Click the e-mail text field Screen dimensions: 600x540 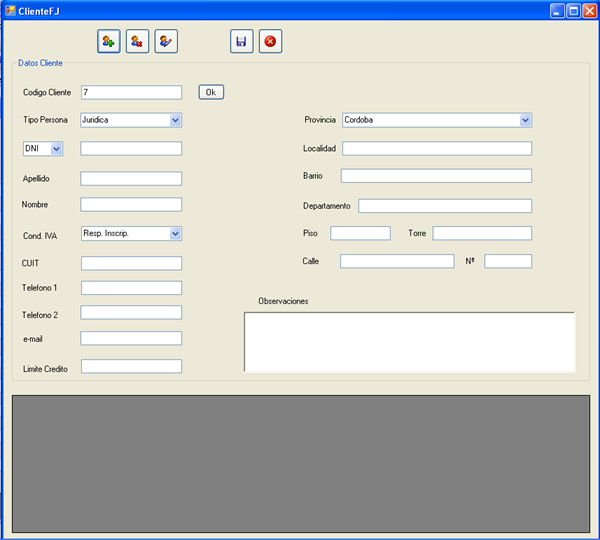point(131,338)
